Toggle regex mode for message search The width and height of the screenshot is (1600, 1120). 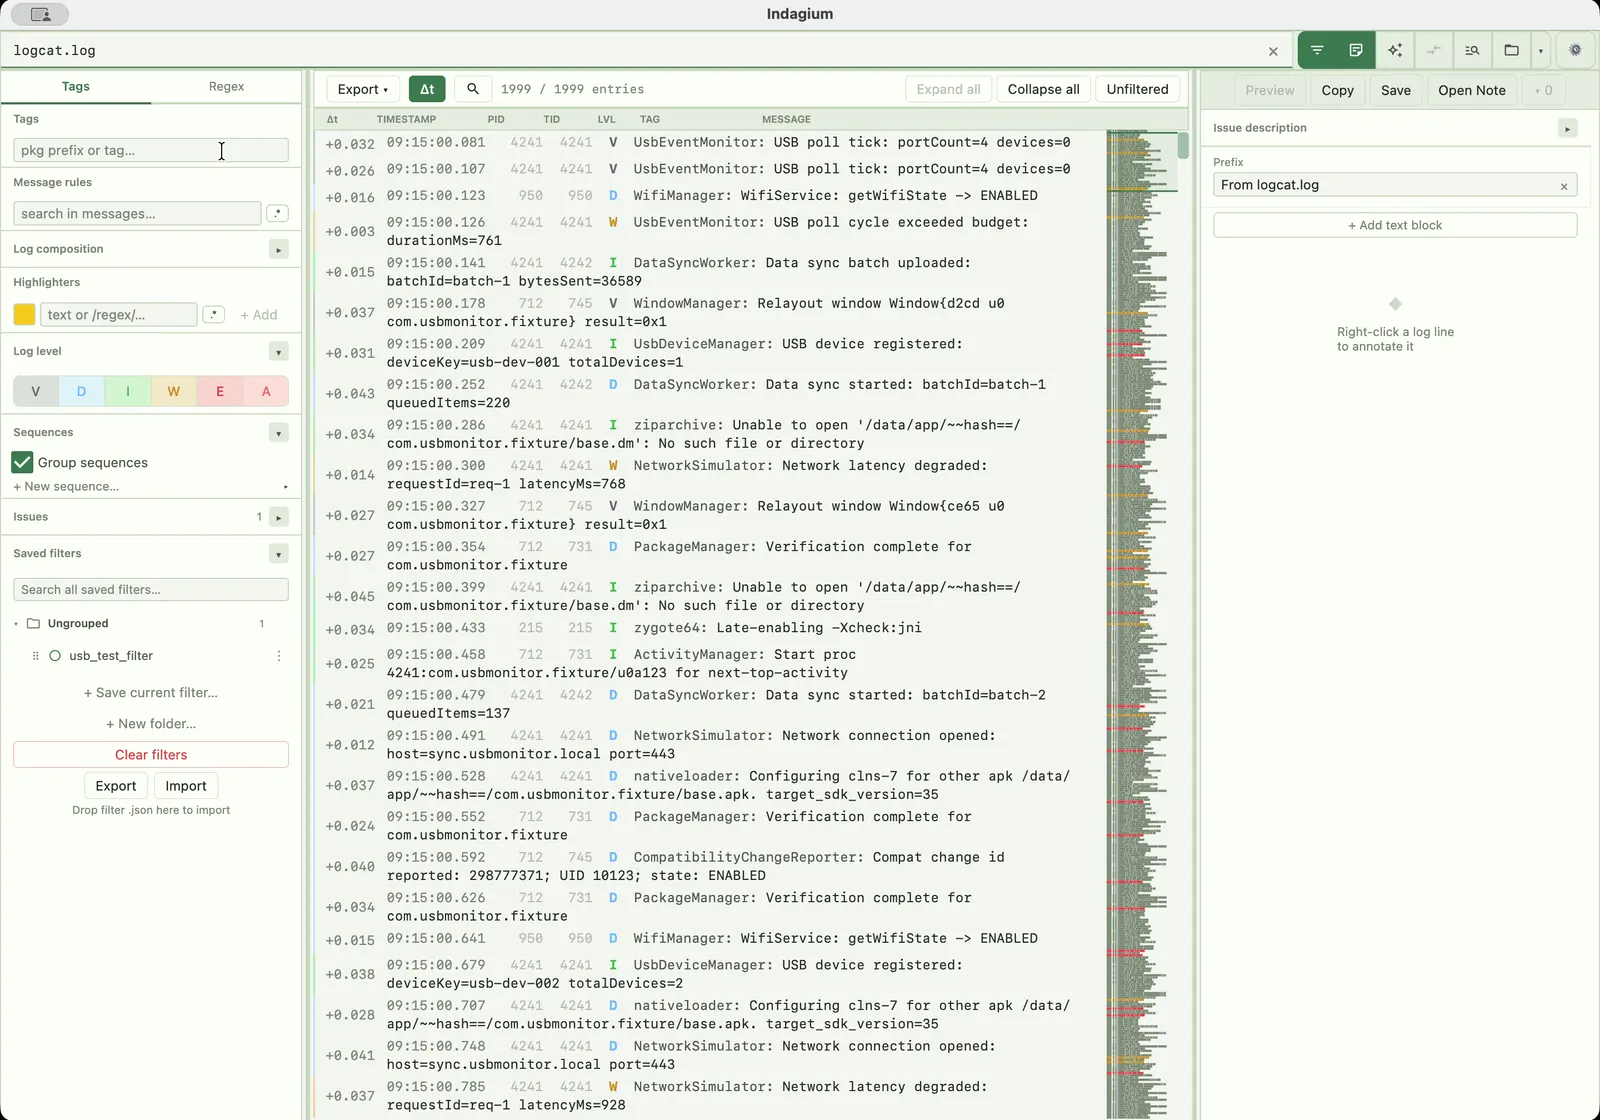[x=278, y=213]
